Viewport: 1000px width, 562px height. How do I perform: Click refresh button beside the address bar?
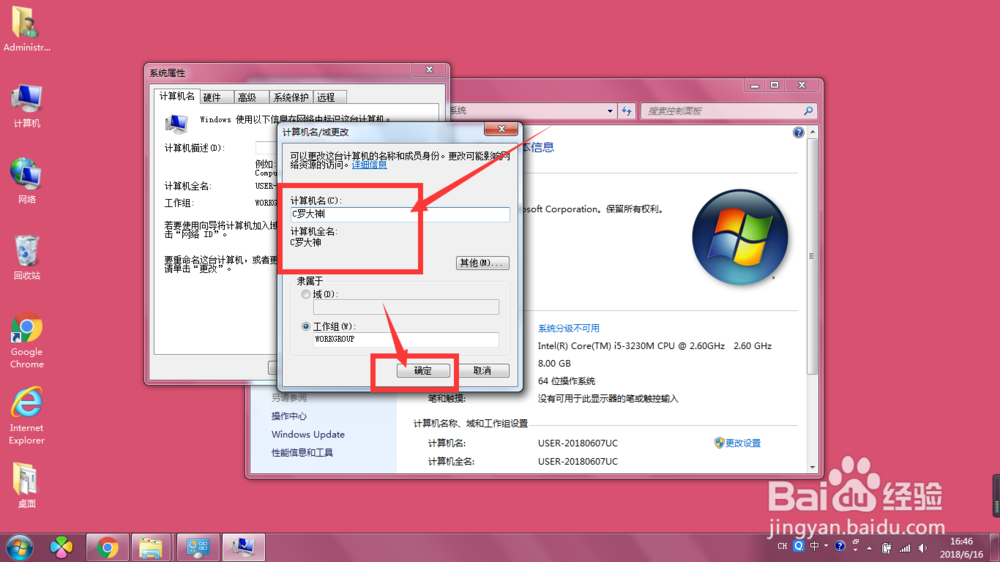coord(626,111)
